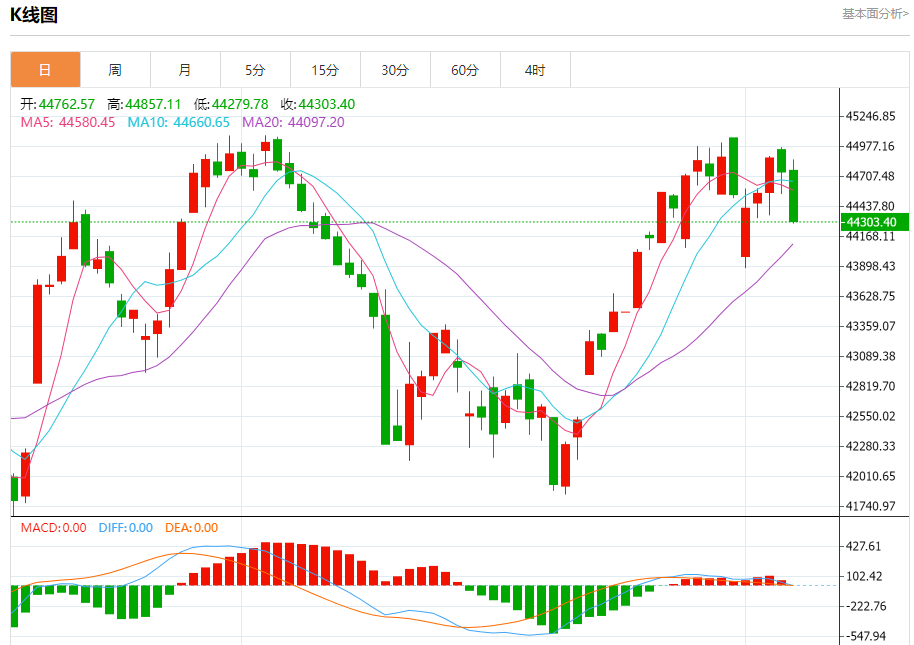Click the 102.42 MACD axis label
The width and height of the screenshot is (914, 645).
click(863, 576)
